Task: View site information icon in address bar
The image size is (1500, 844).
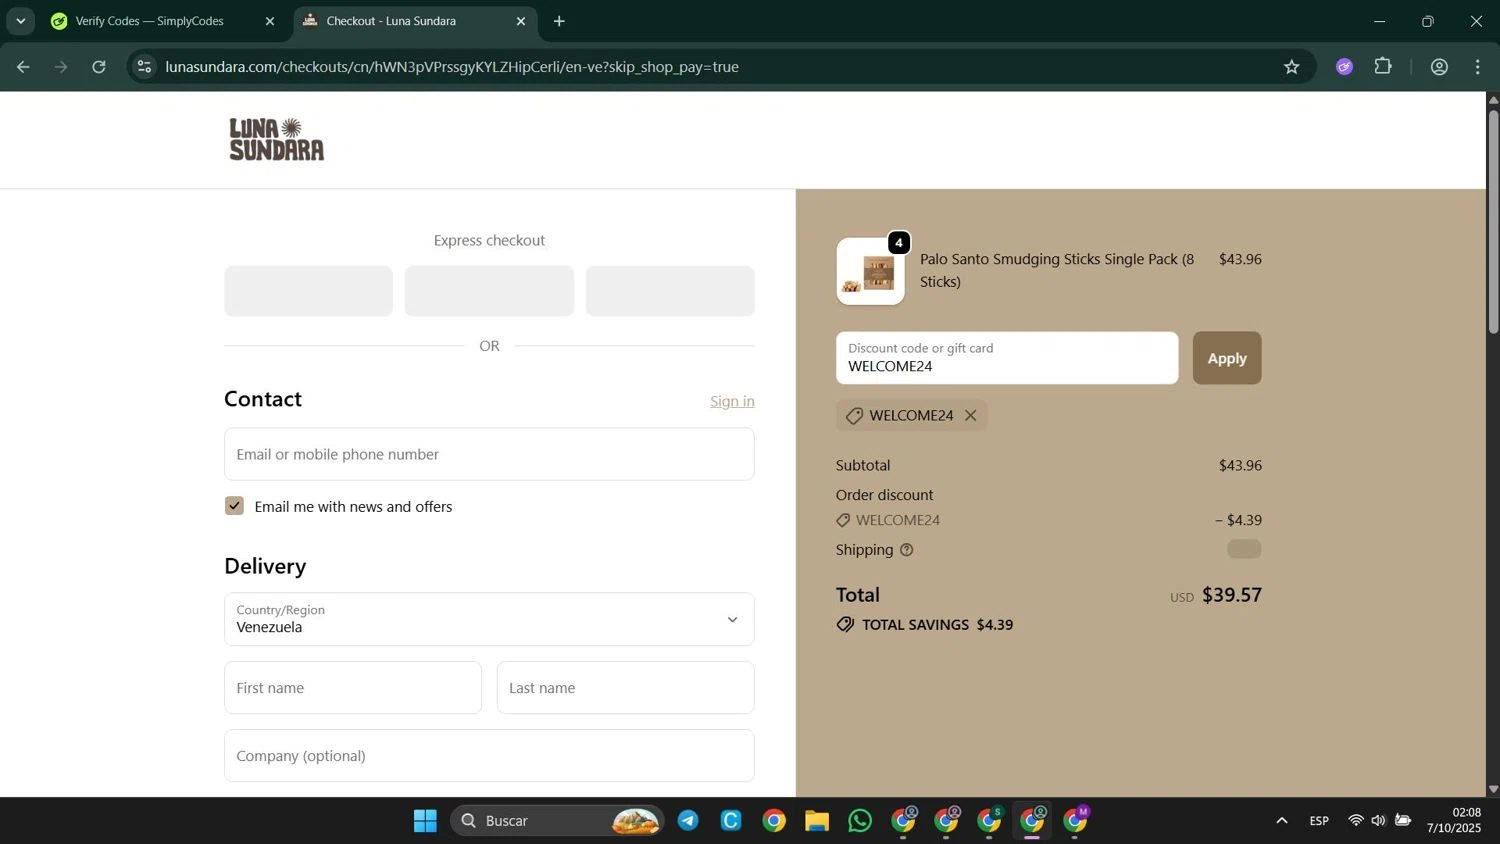Action: pyautogui.click(x=145, y=67)
